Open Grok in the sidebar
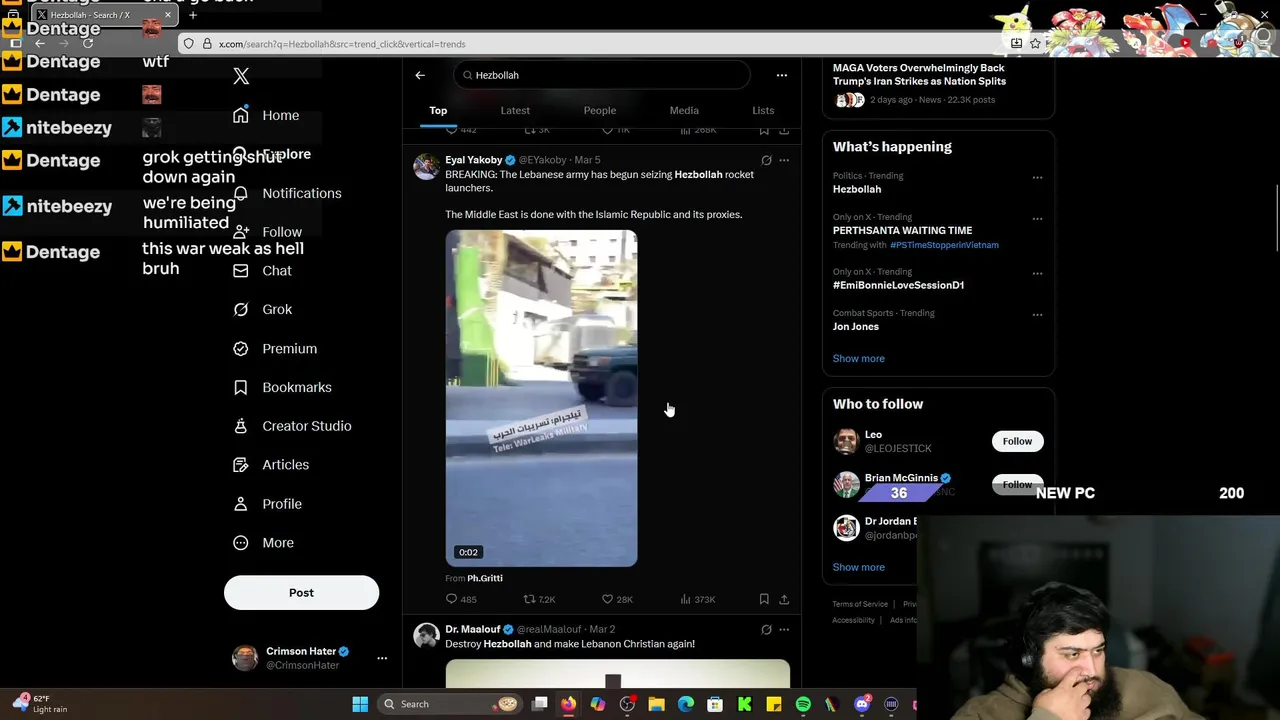This screenshot has height=720, width=1280. tap(262, 310)
